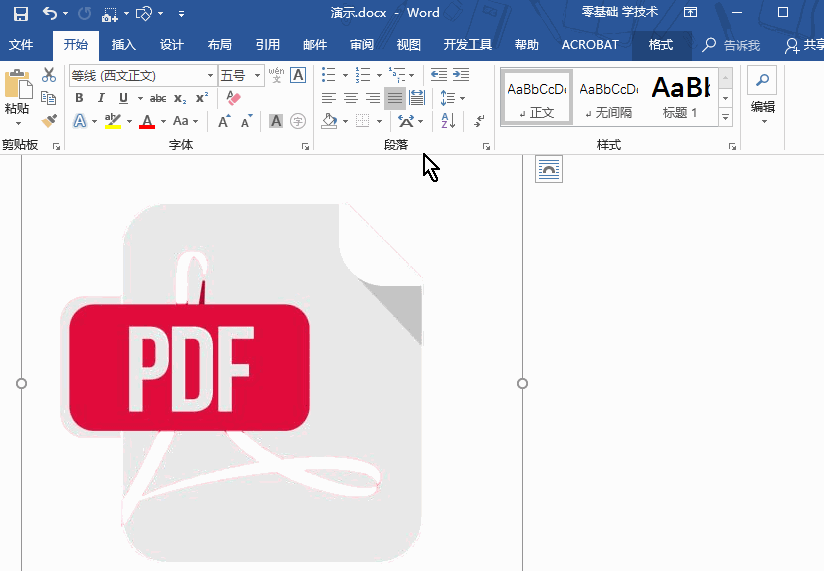This screenshot has width=824, height=571.
Task: Toggle Italic formatting
Action: coord(101,98)
